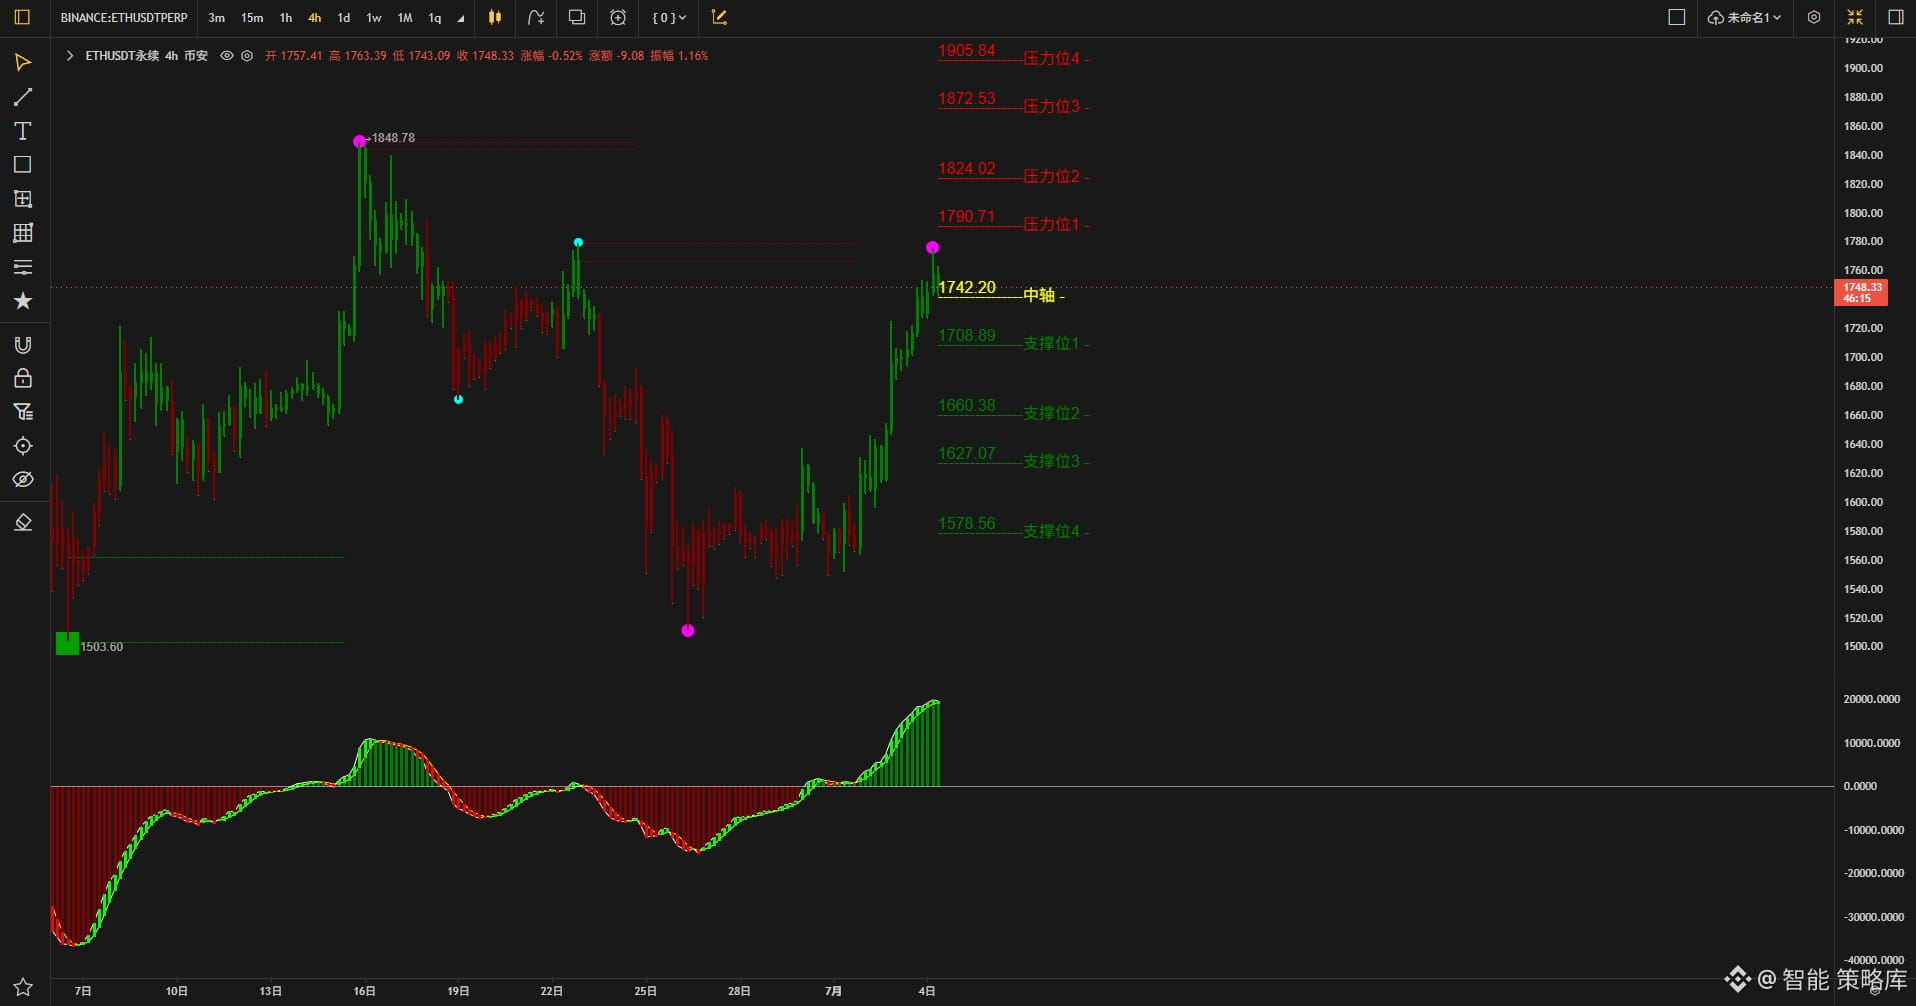
Task: Open drawing filter list tool
Action: point(23,412)
